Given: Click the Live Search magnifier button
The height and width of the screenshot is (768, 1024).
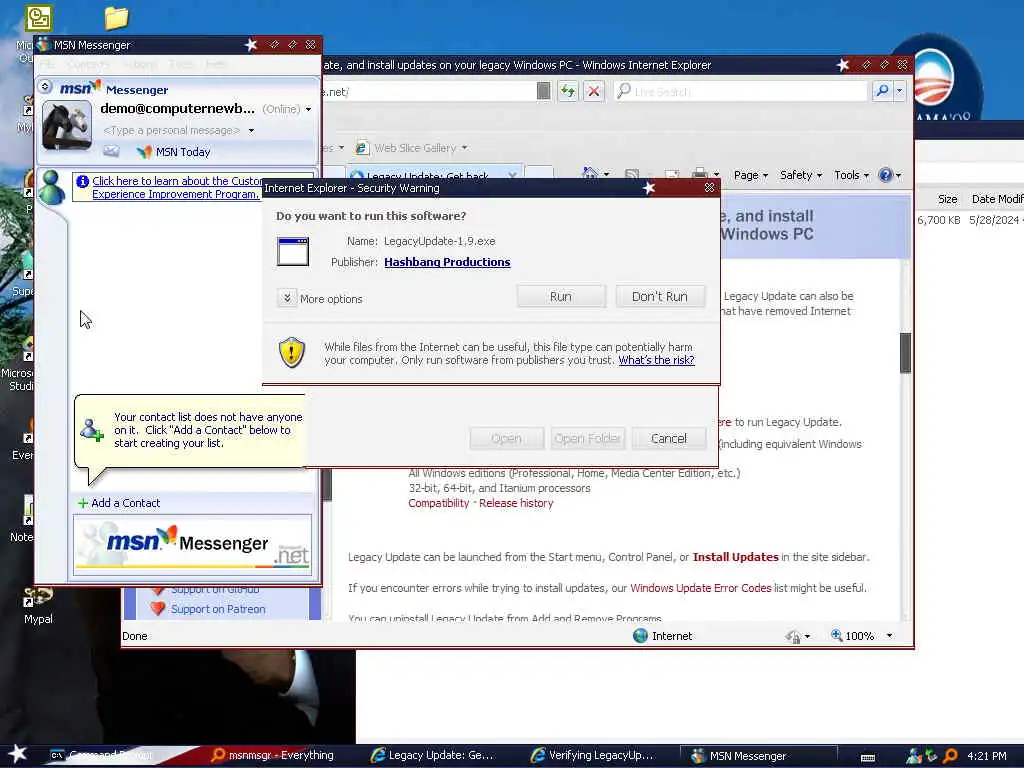Looking at the screenshot, I should pos(882,91).
